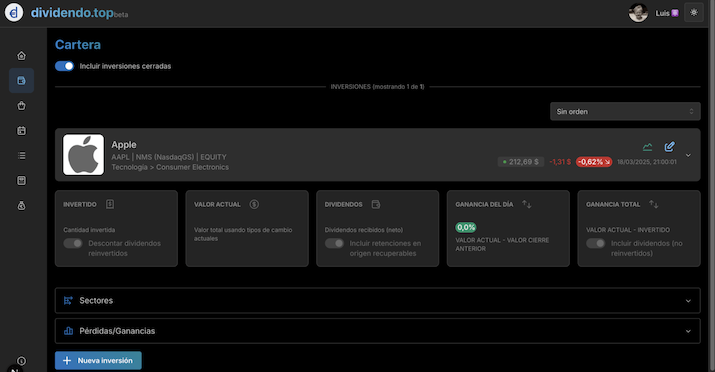Image resolution: width=715 pixels, height=372 pixels.
Task: Open the calendar icon in the sidebar
Action: tap(21, 131)
